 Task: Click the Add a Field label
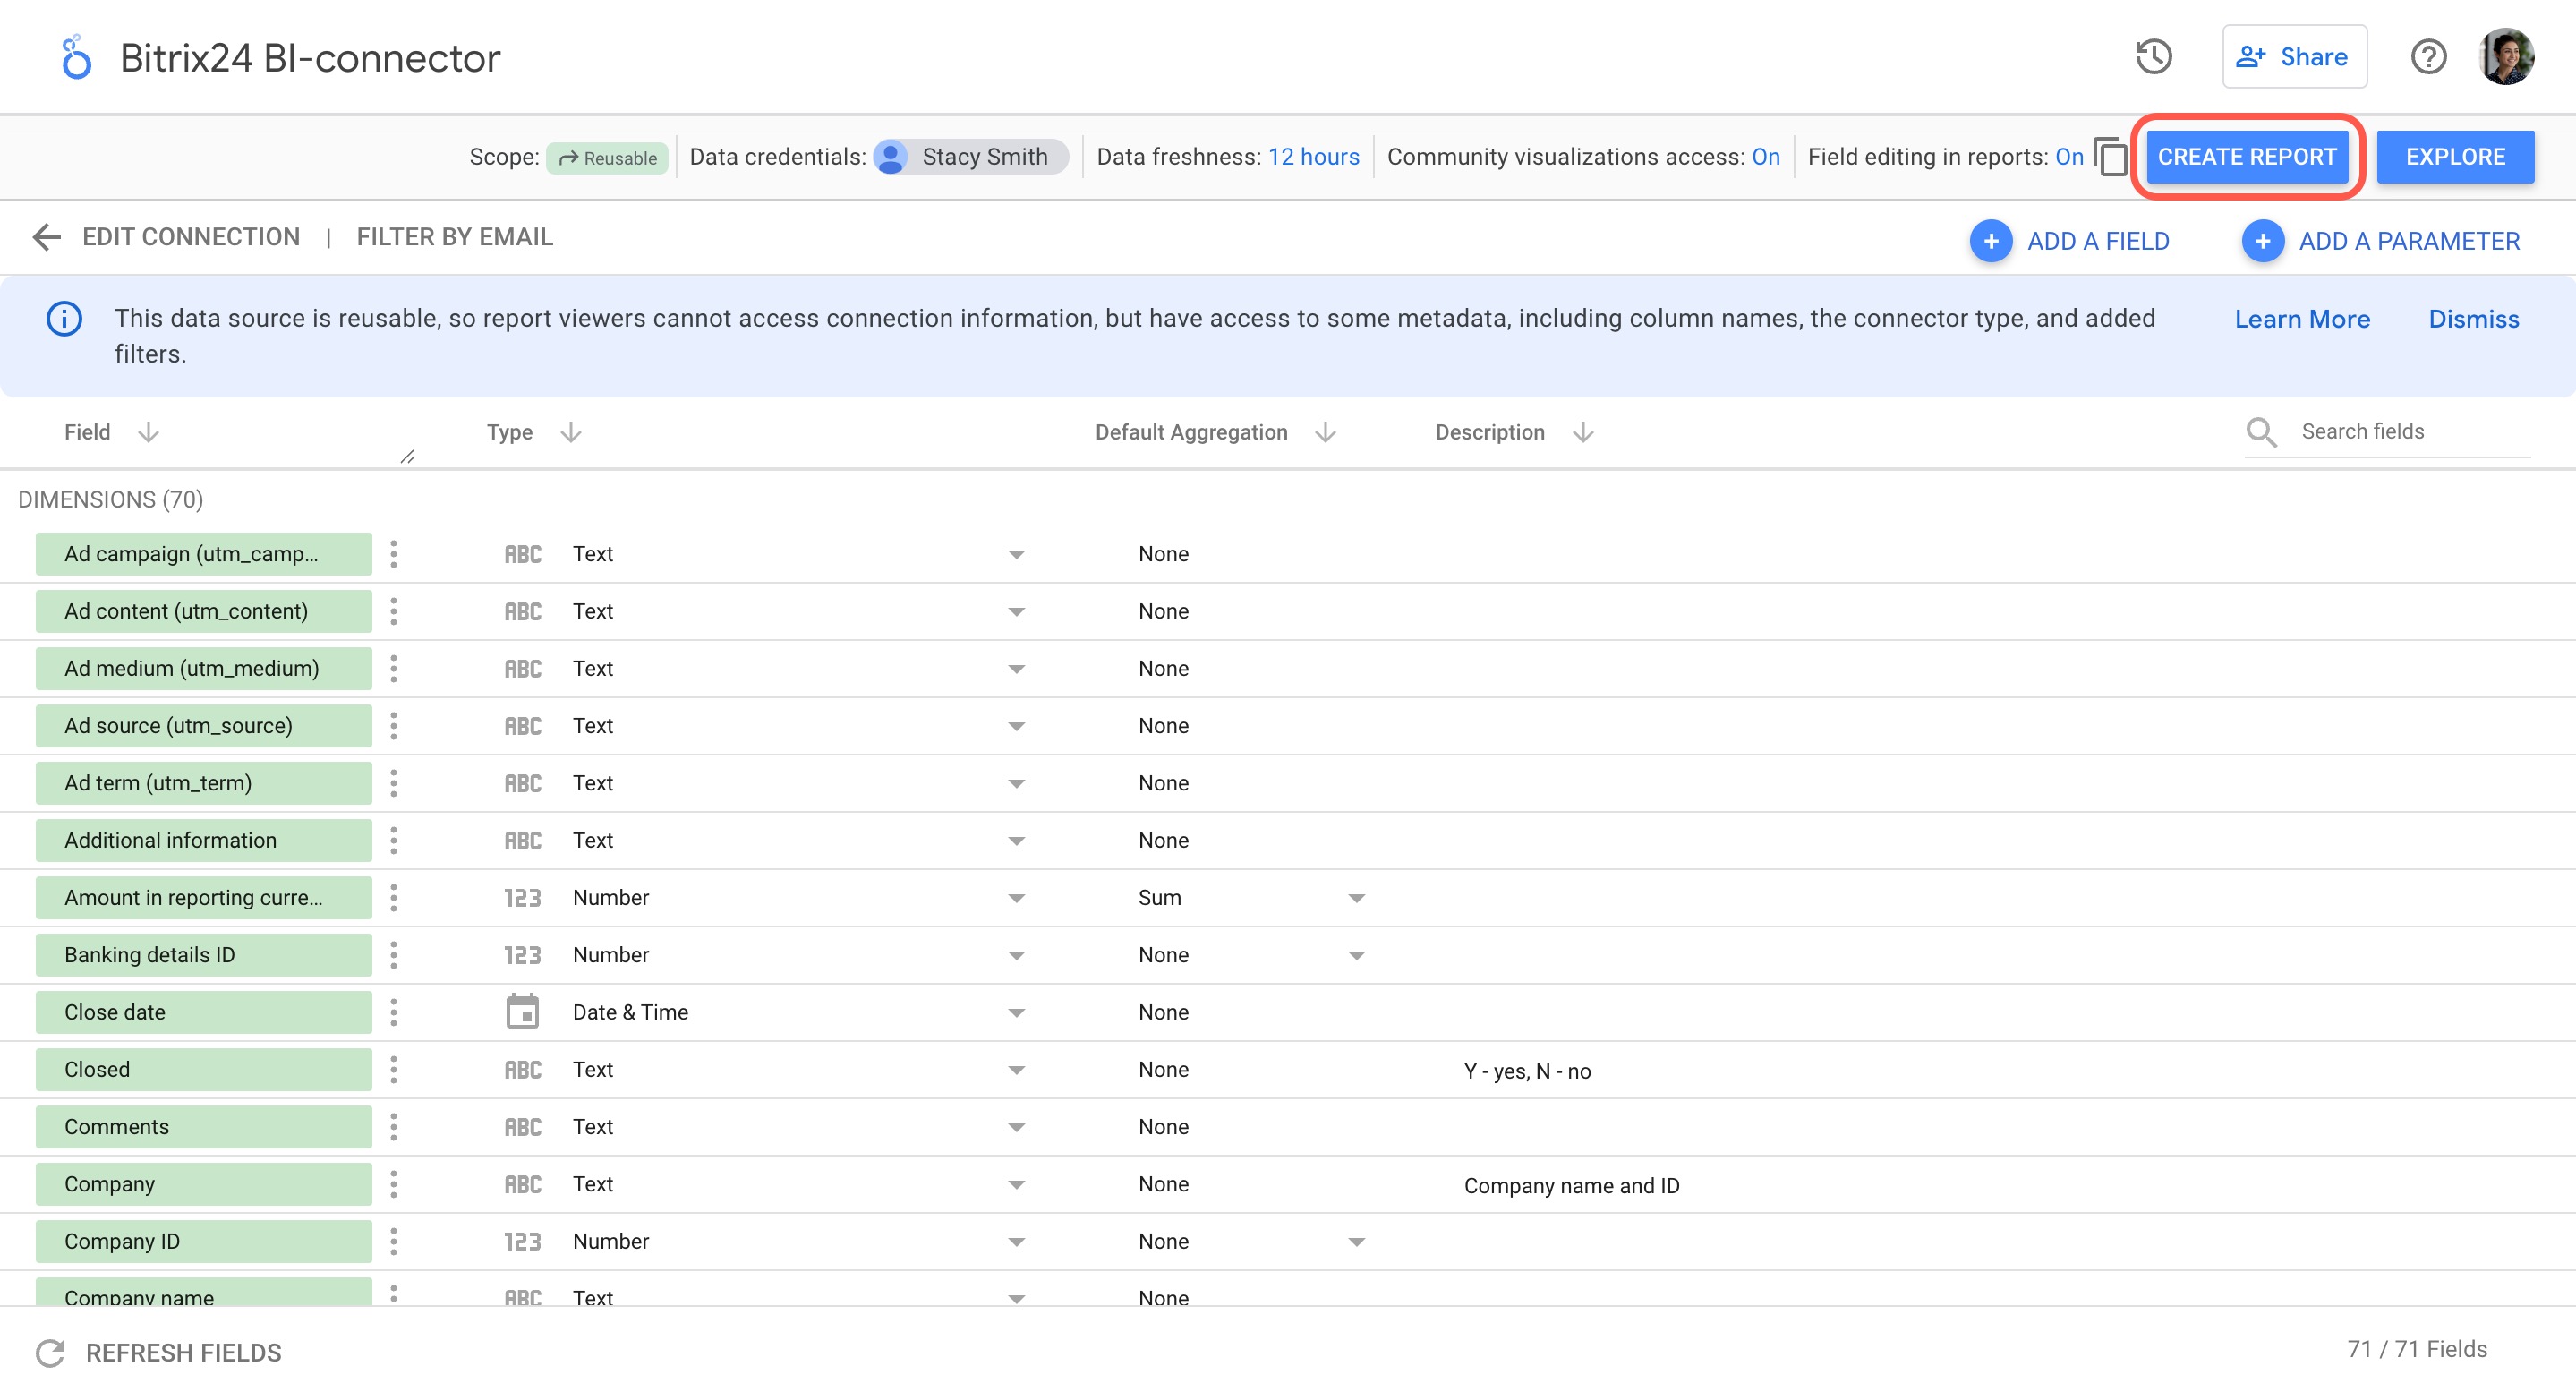[2098, 241]
